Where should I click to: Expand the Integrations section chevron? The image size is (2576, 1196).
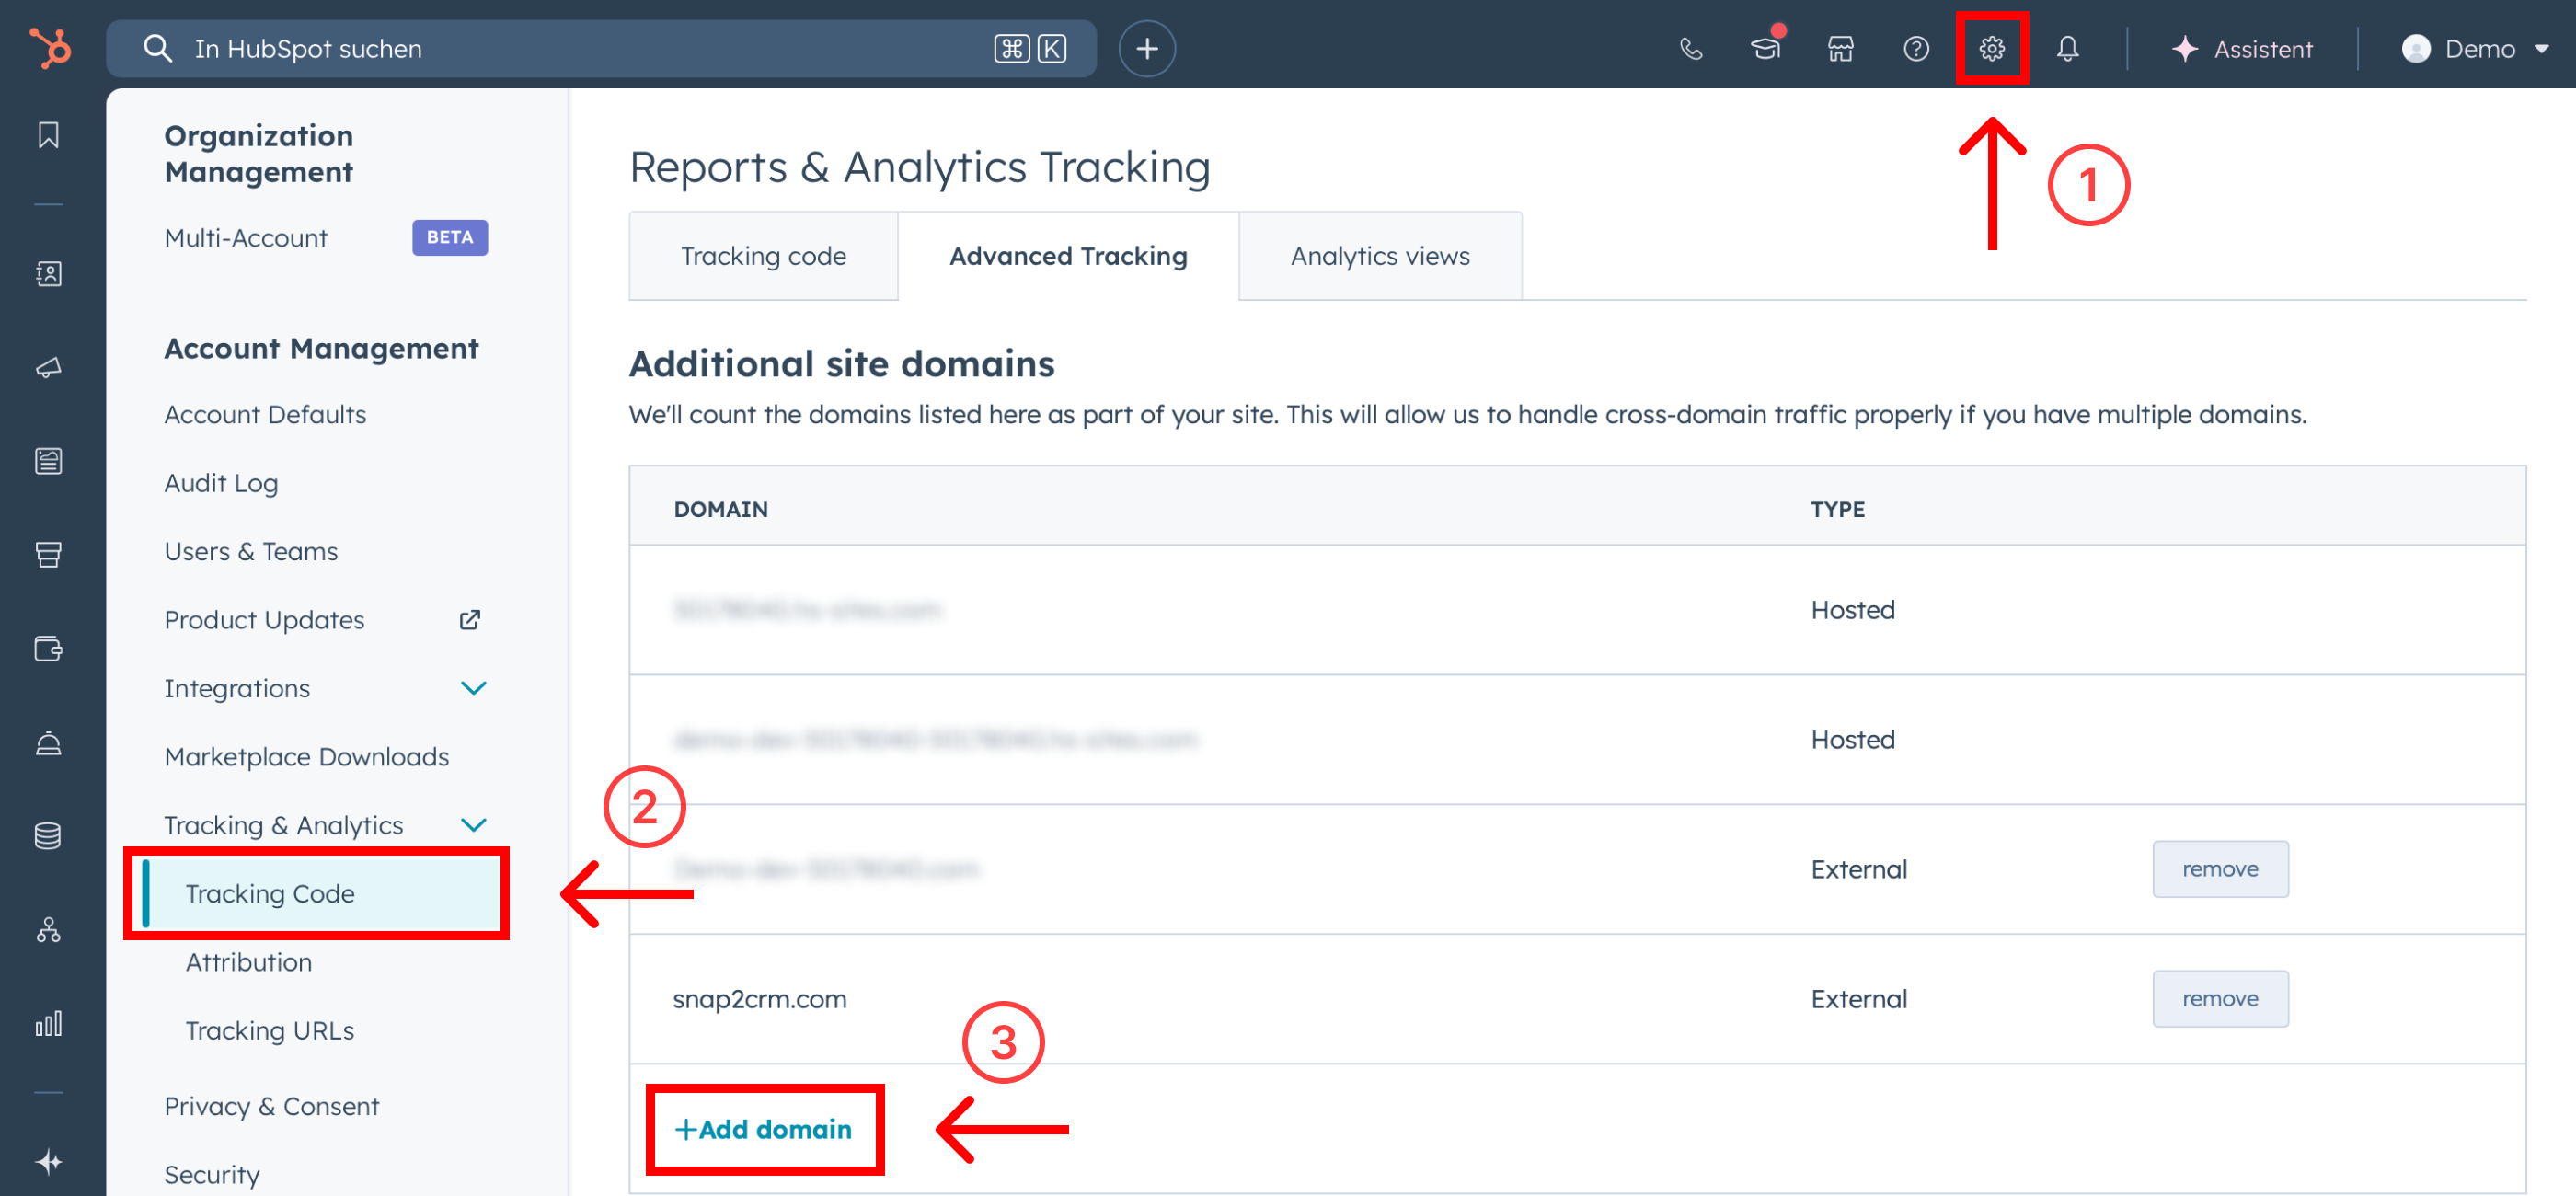(x=473, y=688)
